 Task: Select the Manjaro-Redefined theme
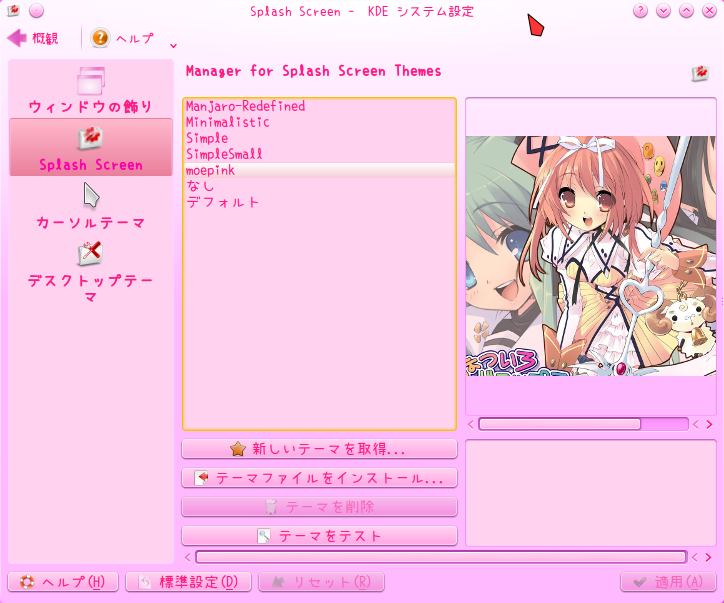coord(319,106)
